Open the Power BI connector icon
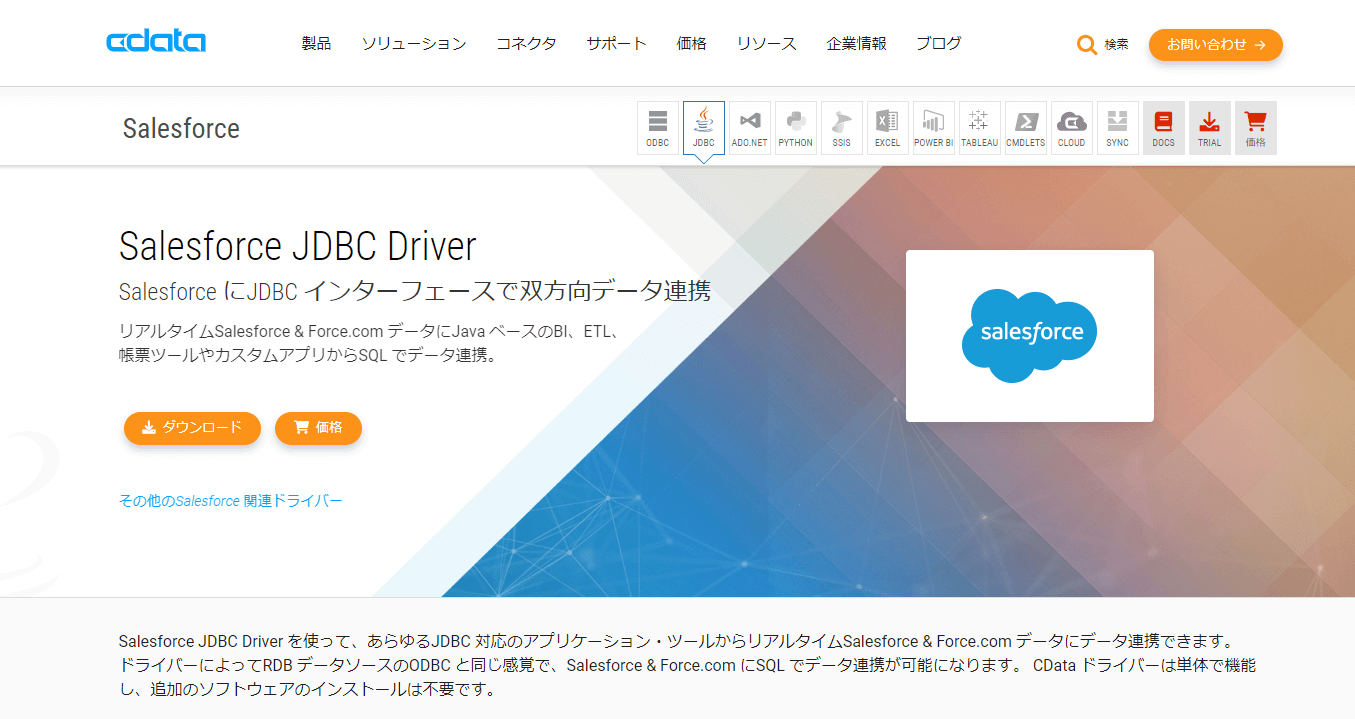Screen dimensions: 1355x719 pyautogui.click(x=934, y=128)
